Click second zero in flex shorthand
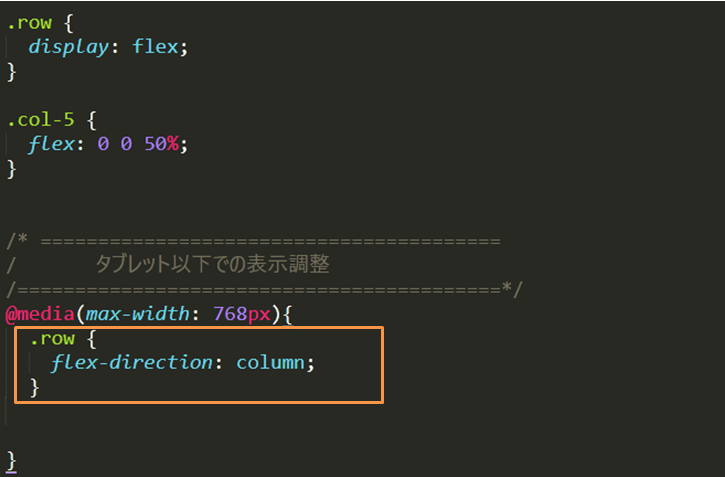 pyautogui.click(x=126, y=144)
